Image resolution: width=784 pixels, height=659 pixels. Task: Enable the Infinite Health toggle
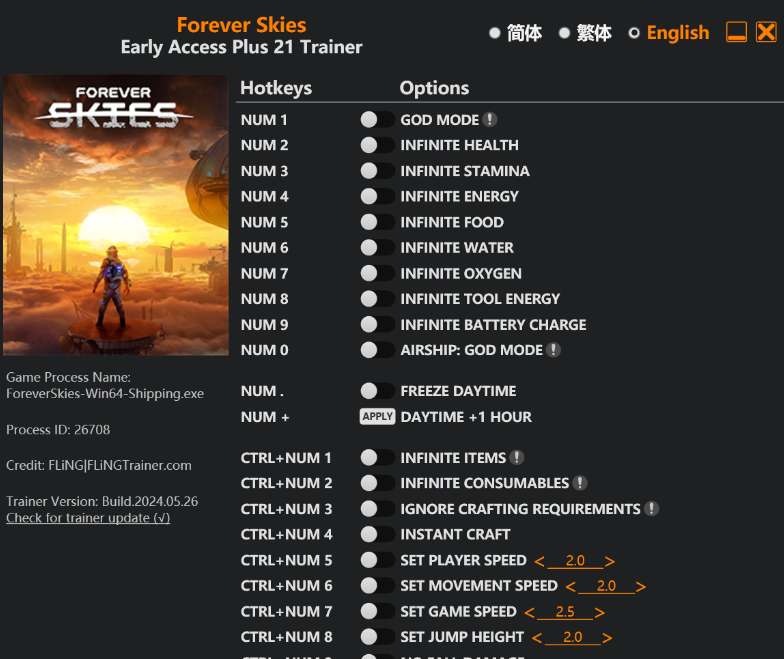coord(377,145)
